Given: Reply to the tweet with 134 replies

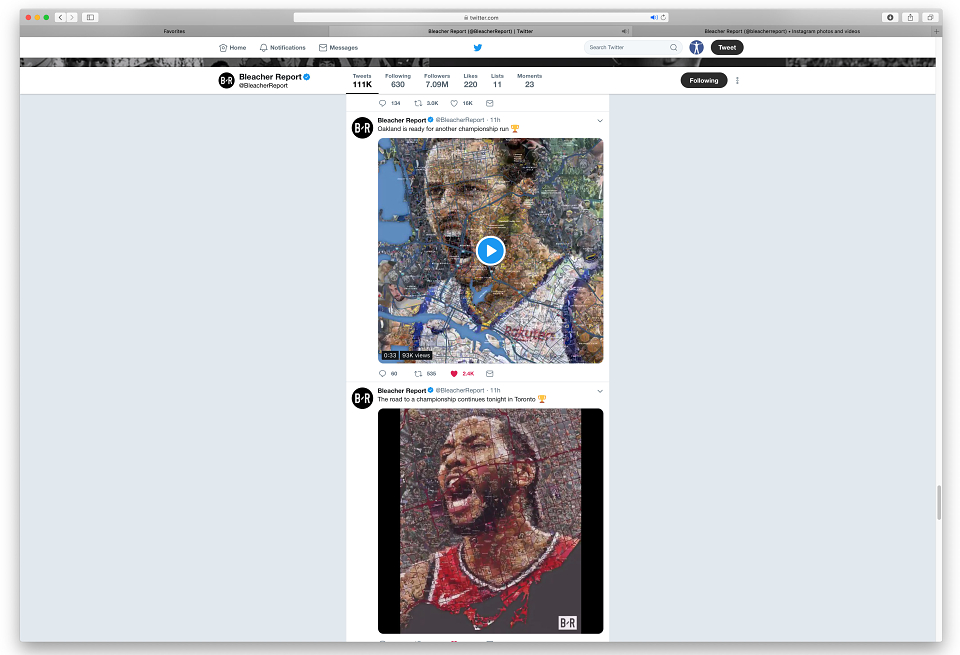Looking at the screenshot, I should point(383,103).
